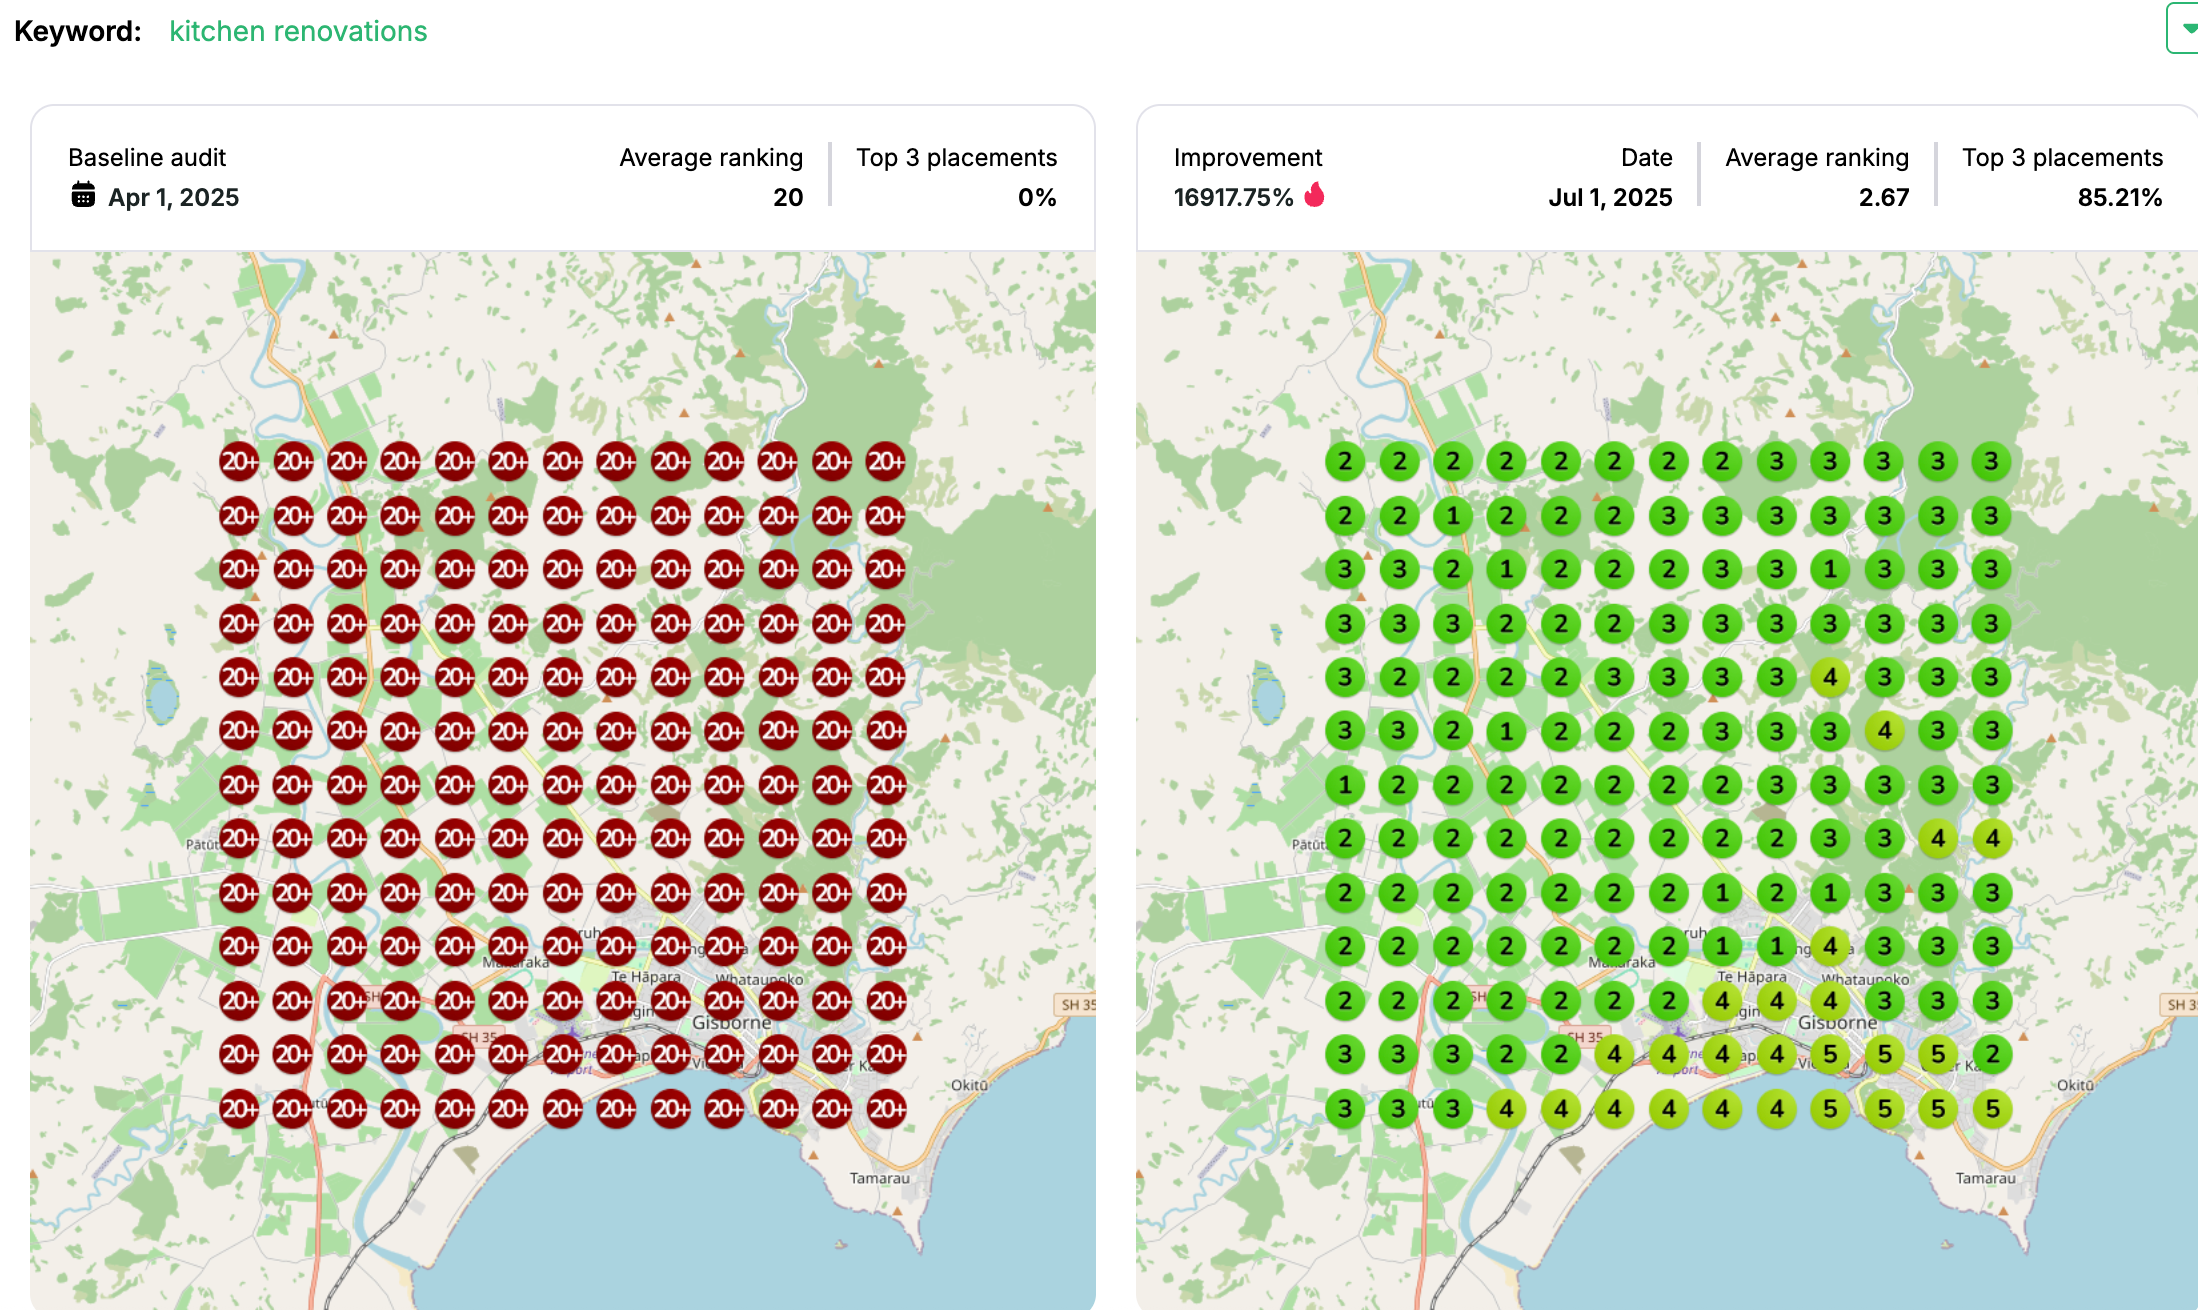Click 'Gisborne' label on baseline map

pos(732,1023)
